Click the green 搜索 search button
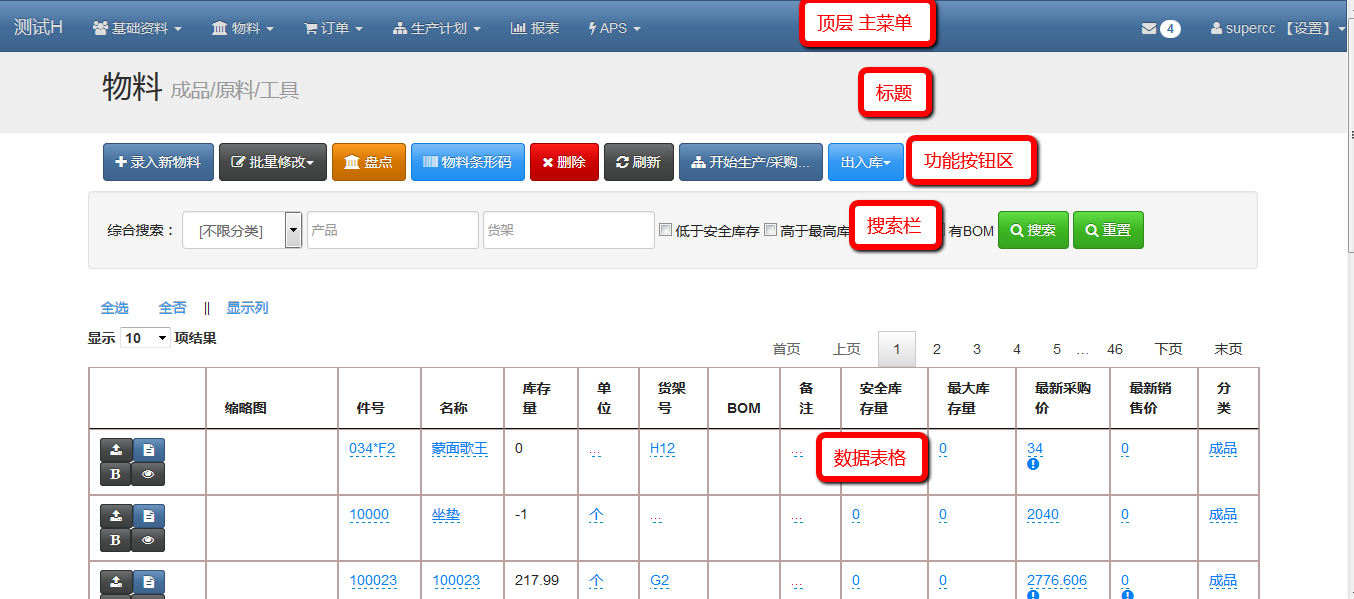Screen dimensions: 1354x599 [x=1033, y=230]
